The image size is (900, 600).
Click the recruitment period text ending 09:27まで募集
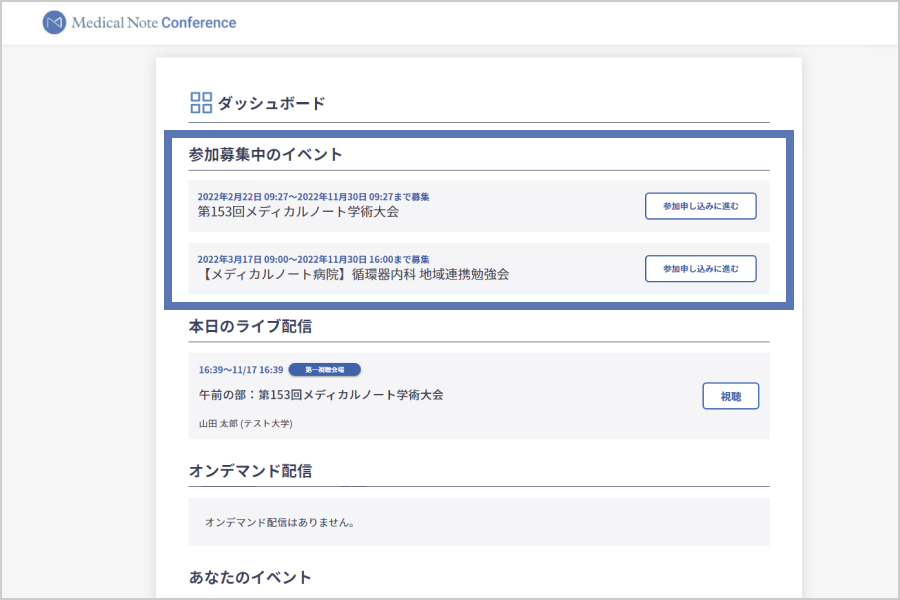coord(313,197)
